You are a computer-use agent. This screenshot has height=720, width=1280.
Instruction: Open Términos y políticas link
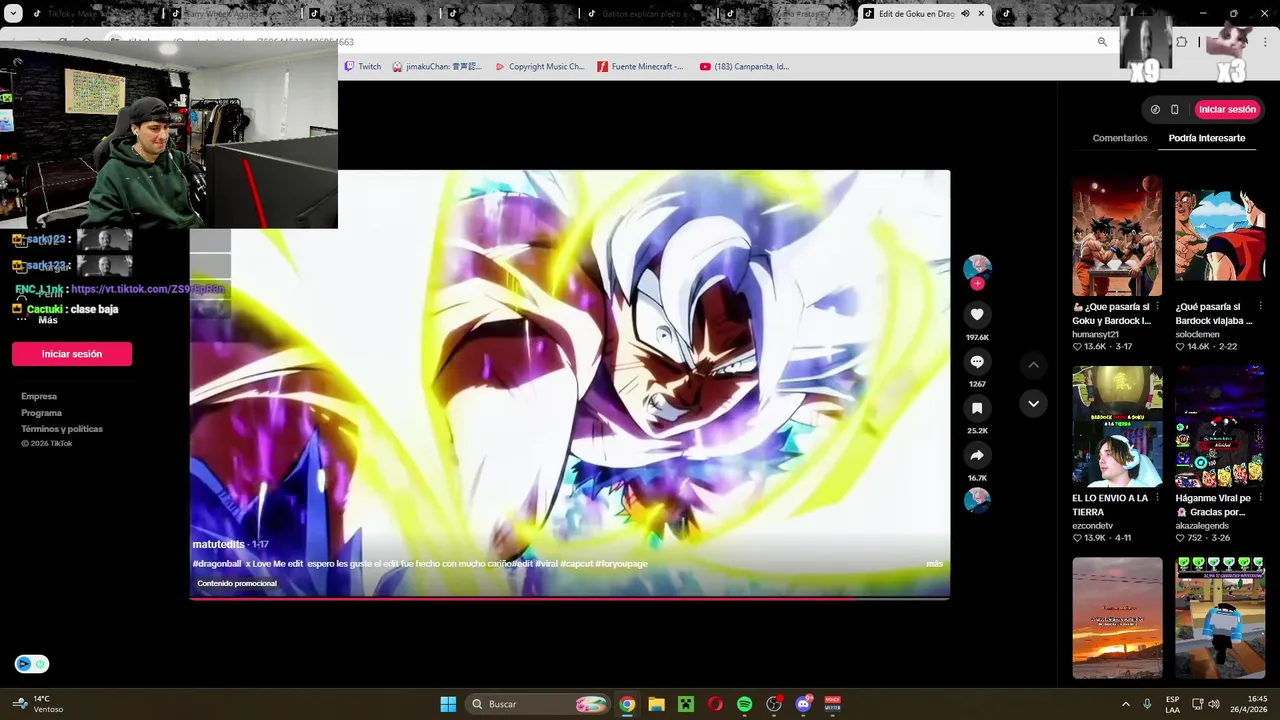[x=62, y=429]
